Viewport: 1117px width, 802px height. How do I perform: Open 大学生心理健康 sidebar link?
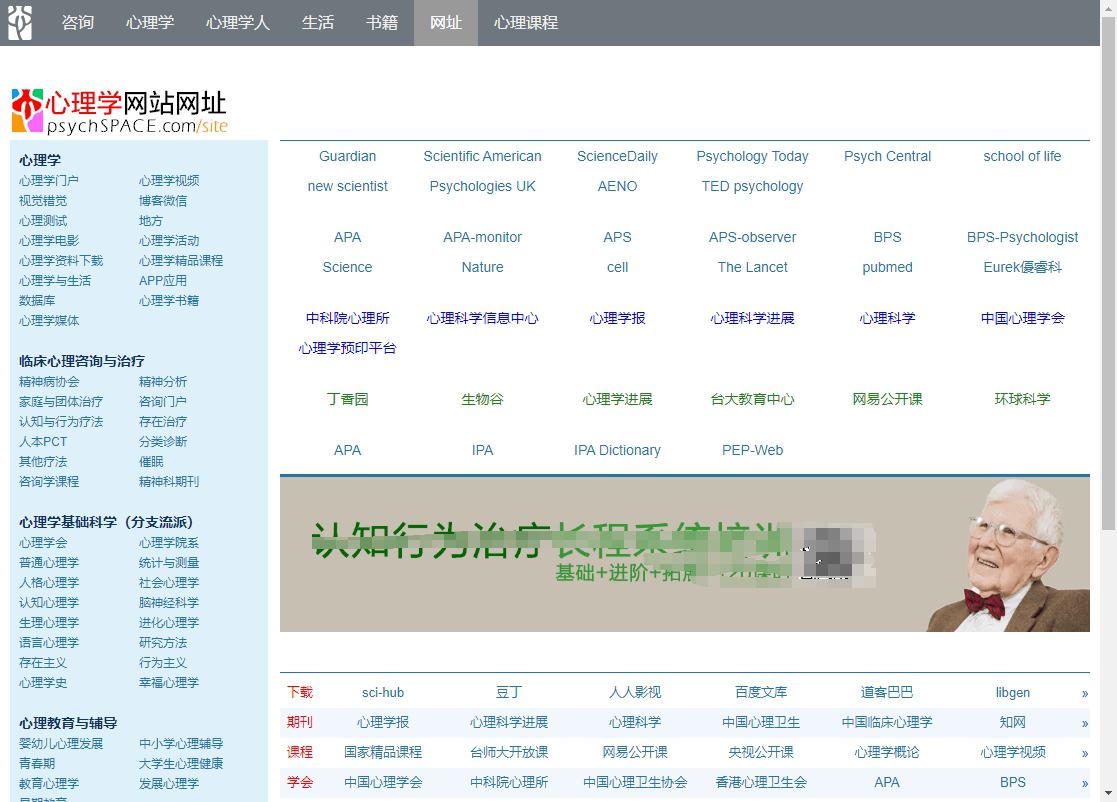click(180, 764)
